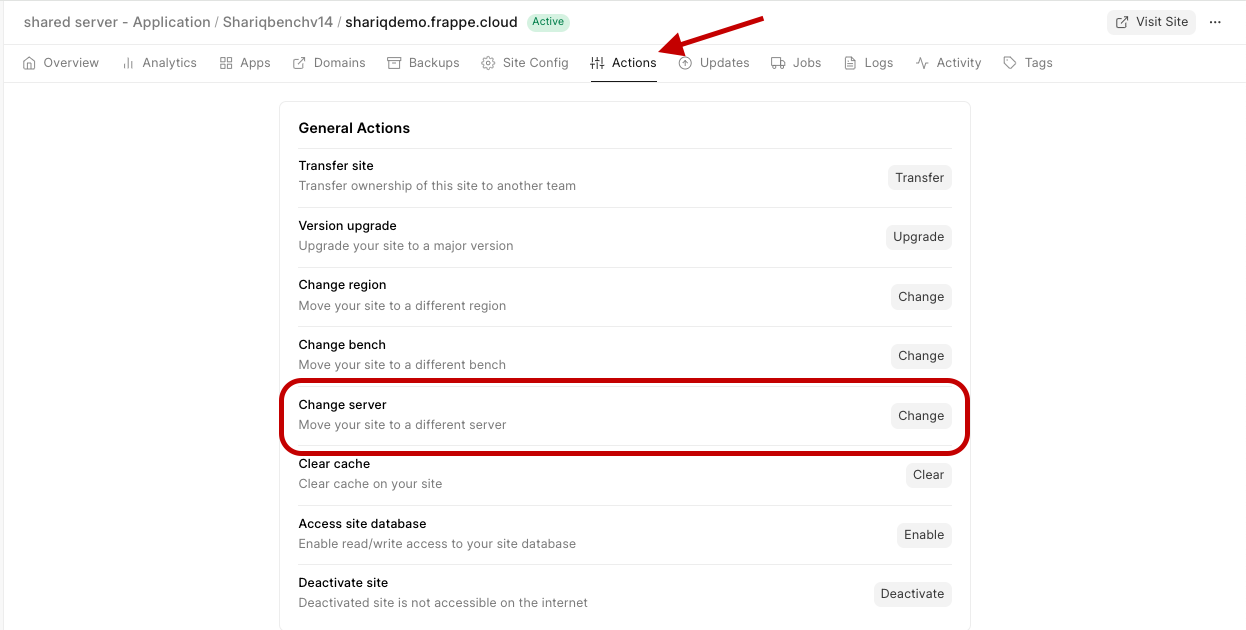
Task: Click the Apps grid icon
Action: coord(226,63)
